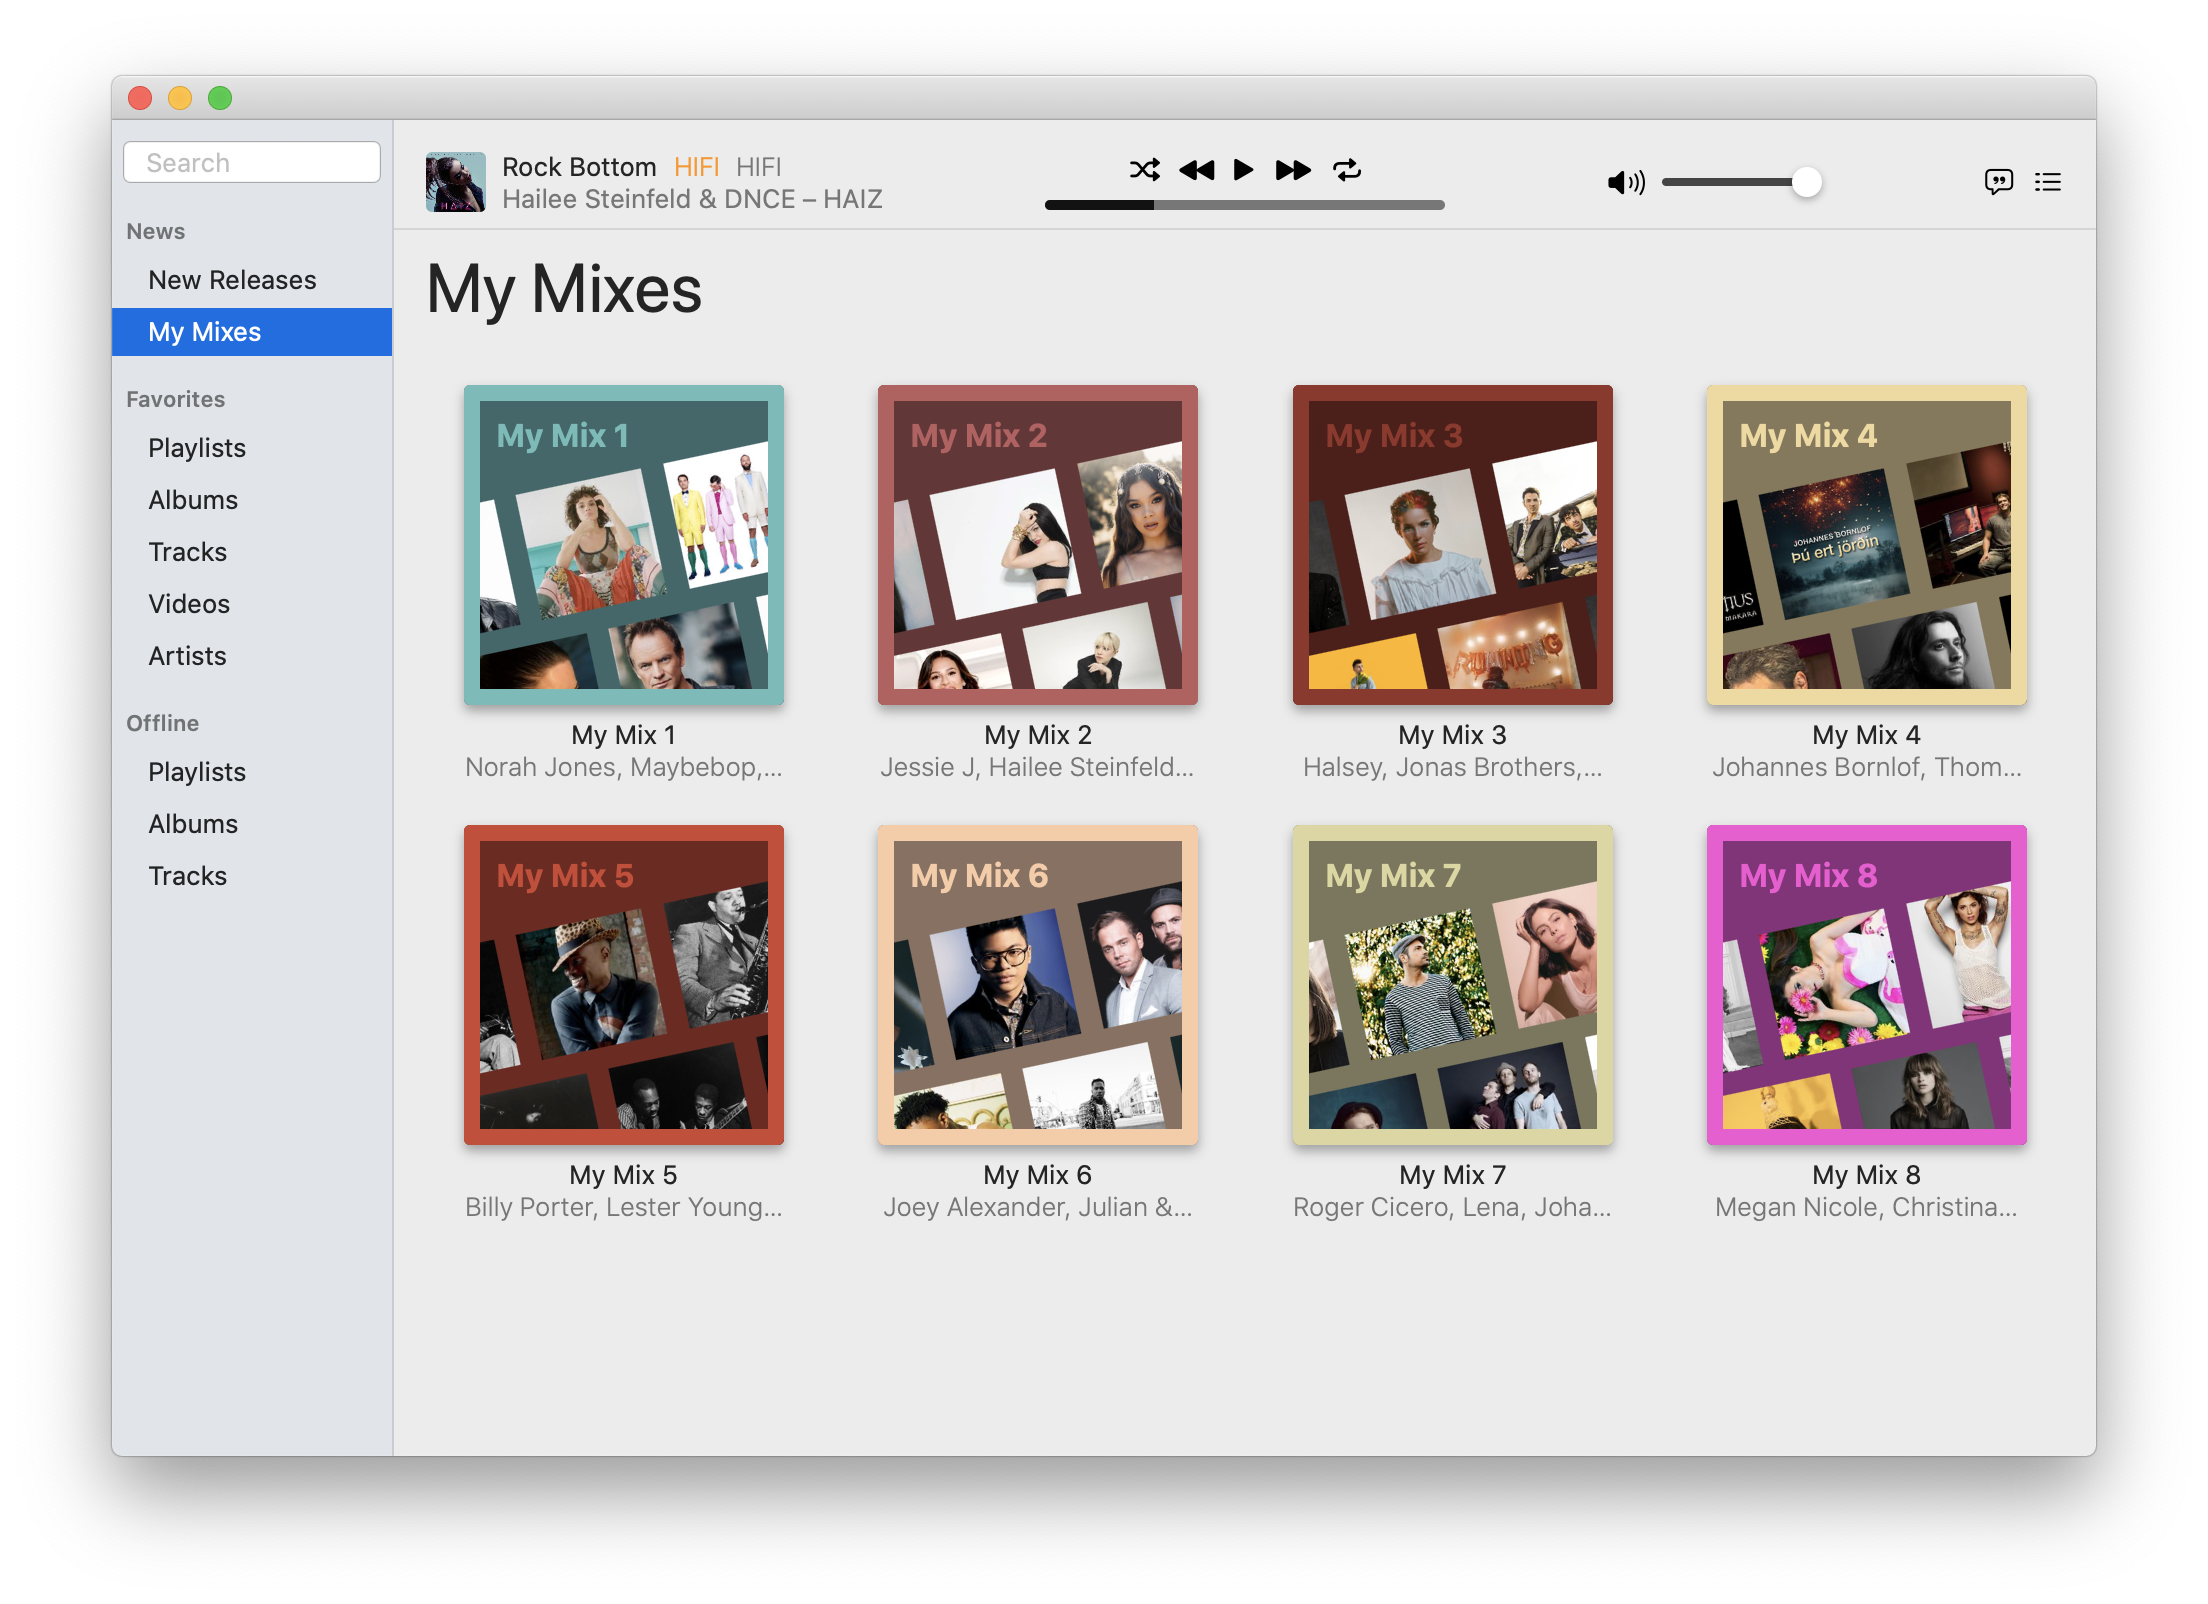The height and width of the screenshot is (1604, 2208).
Task: Show the play queue list icon
Action: [2047, 182]
